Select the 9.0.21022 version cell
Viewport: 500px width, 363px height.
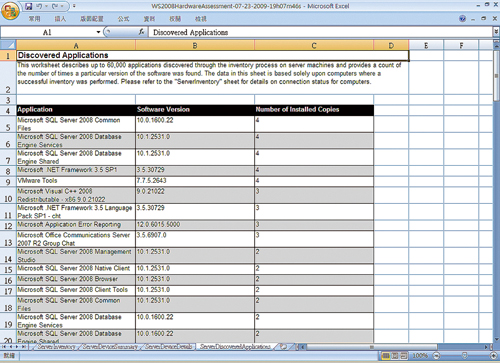(x=195, y=195)
